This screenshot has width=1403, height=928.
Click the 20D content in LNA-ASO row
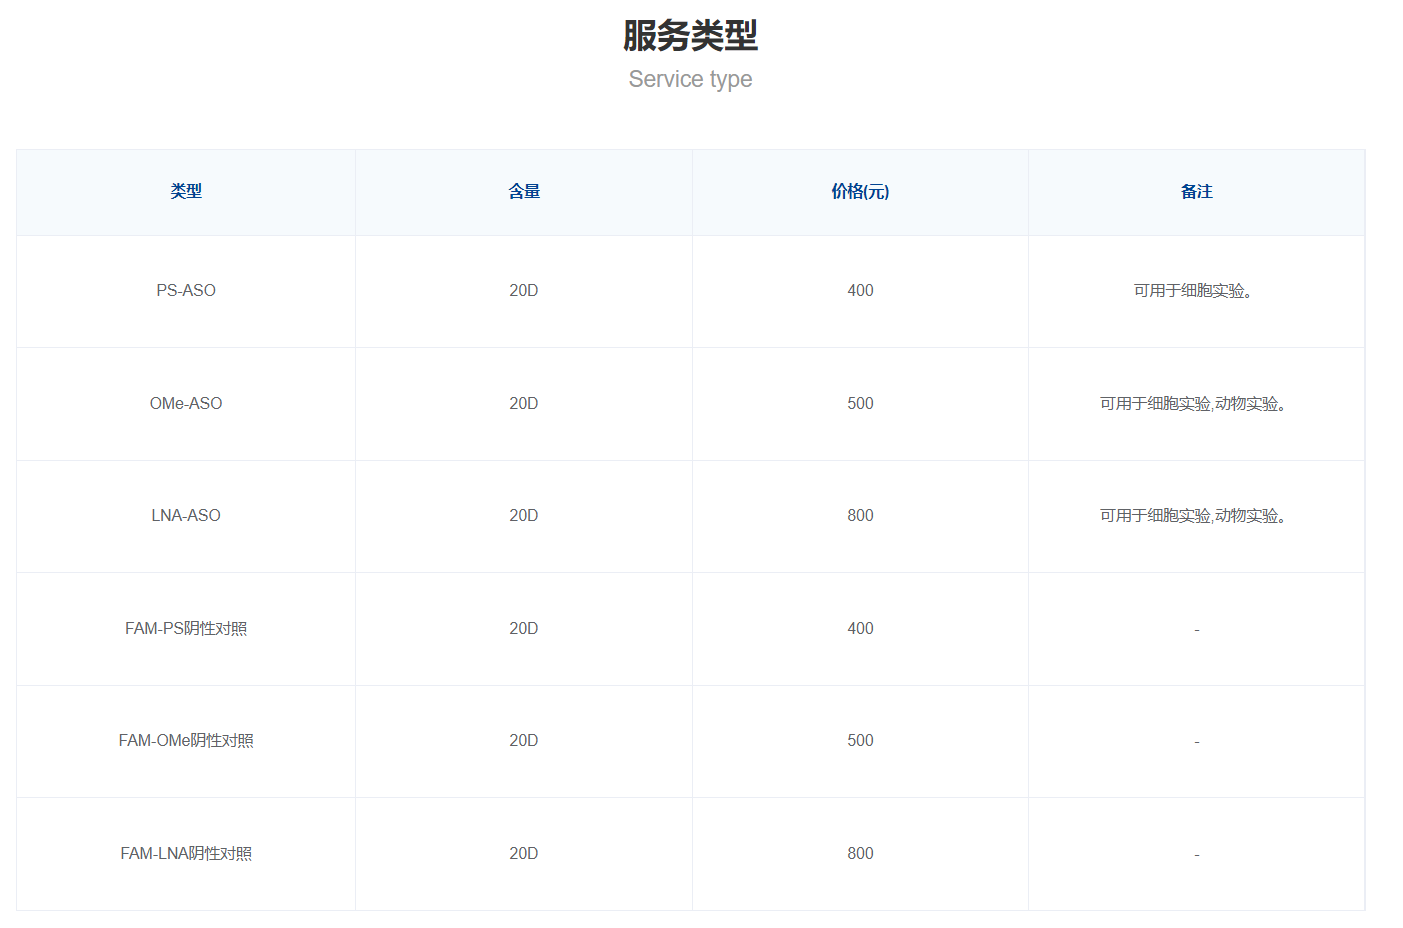click(524, 515)
